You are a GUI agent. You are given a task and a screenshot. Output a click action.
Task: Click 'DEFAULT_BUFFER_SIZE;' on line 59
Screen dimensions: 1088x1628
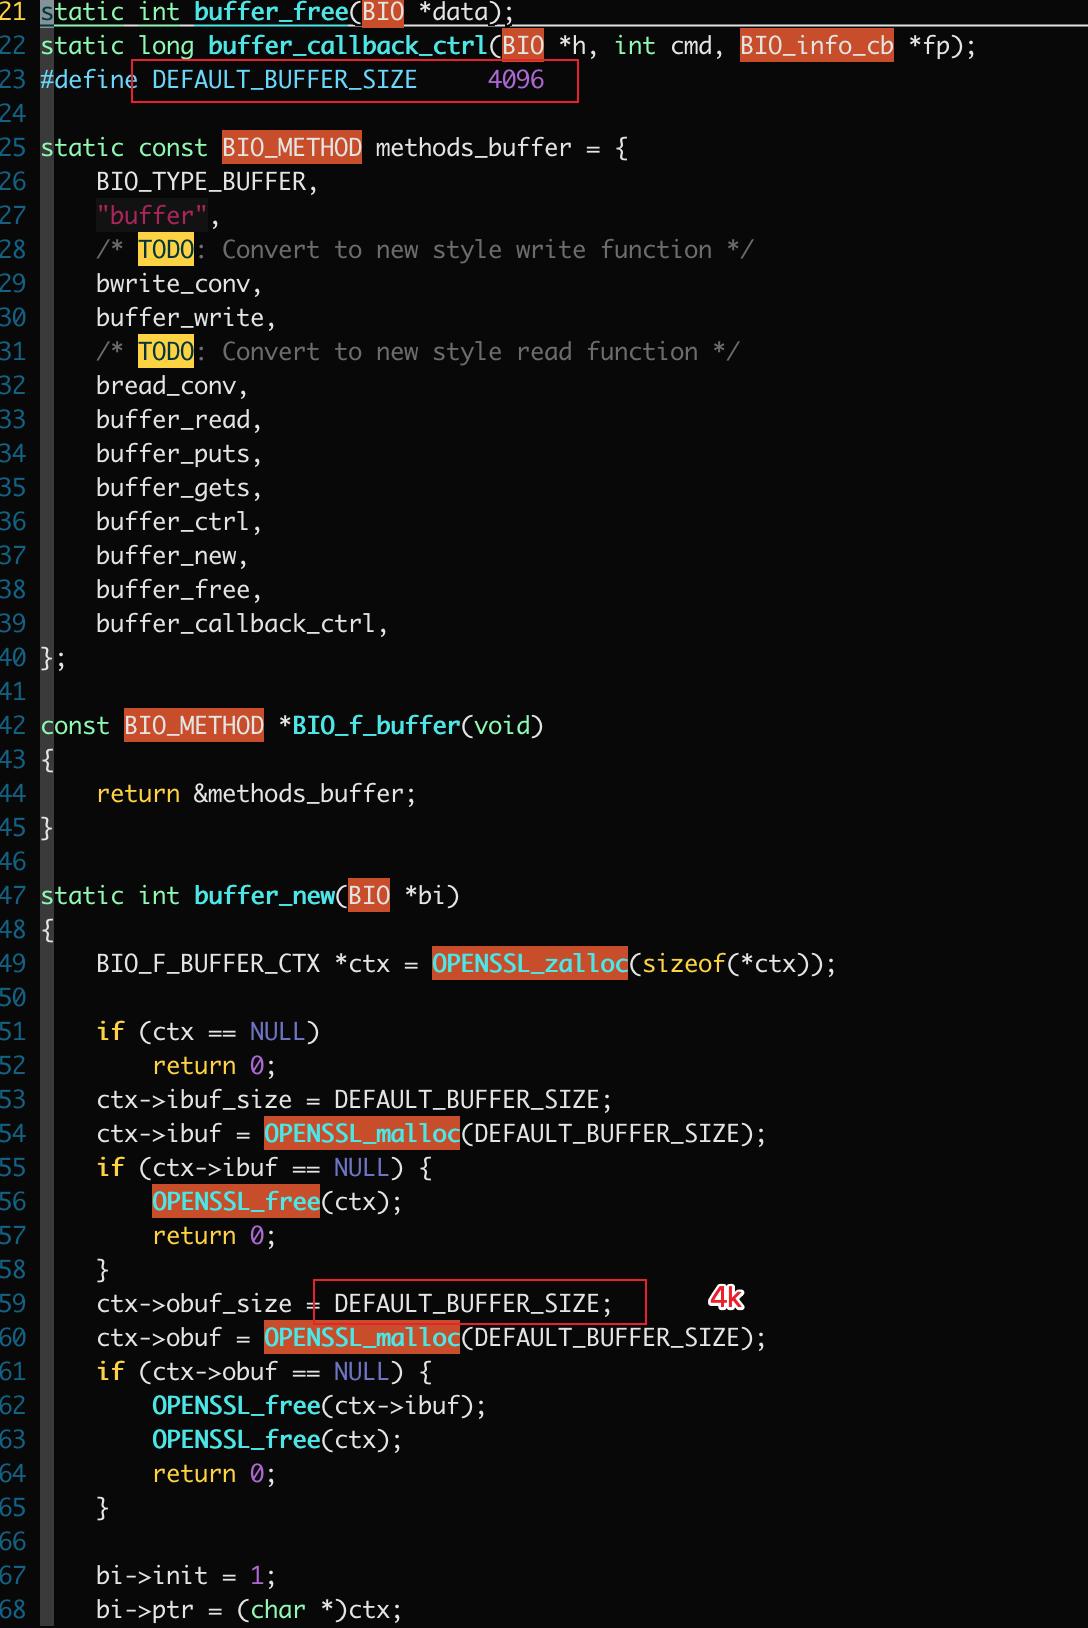tap(473, 1304)
